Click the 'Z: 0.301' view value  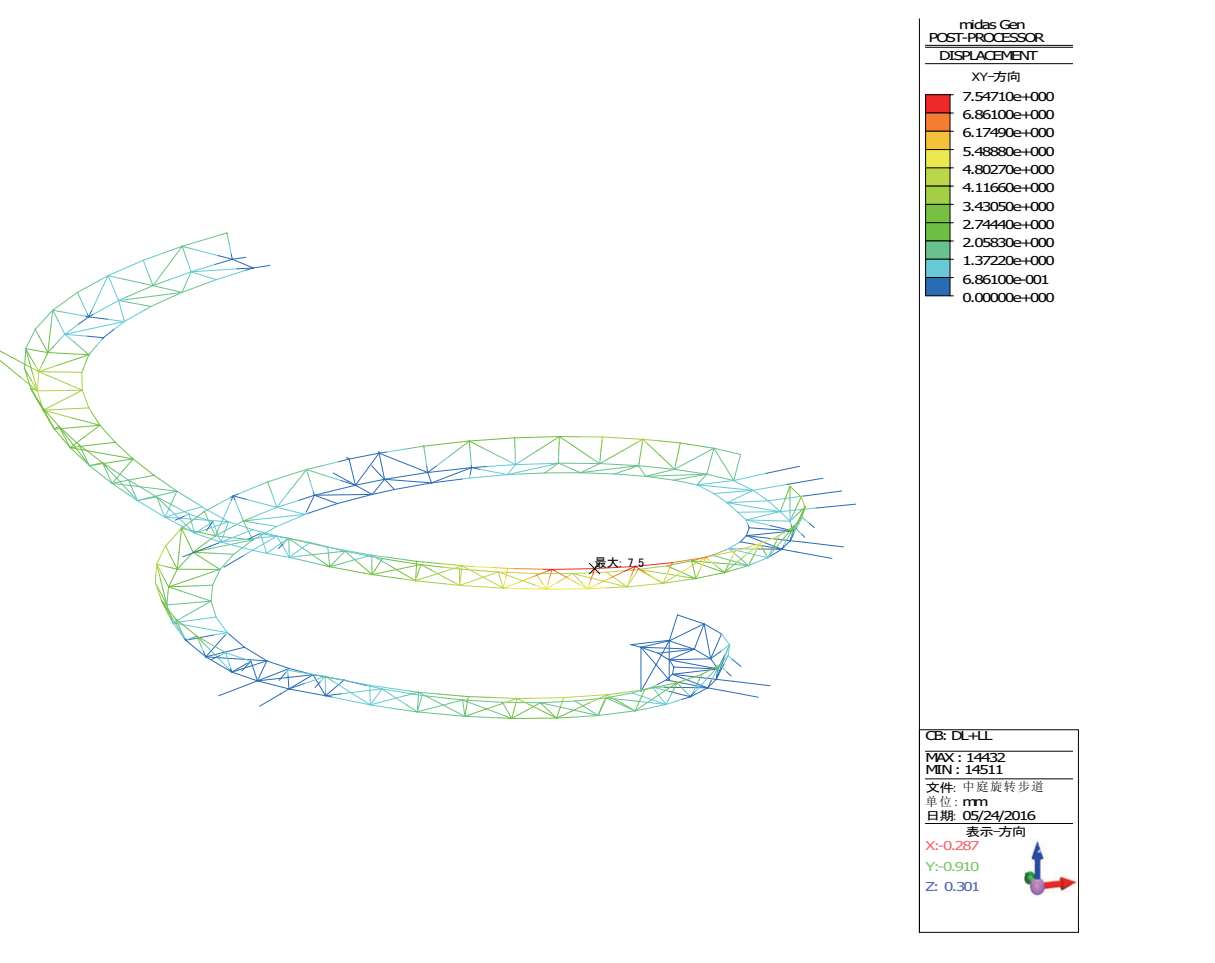click(x=952, y=887)
